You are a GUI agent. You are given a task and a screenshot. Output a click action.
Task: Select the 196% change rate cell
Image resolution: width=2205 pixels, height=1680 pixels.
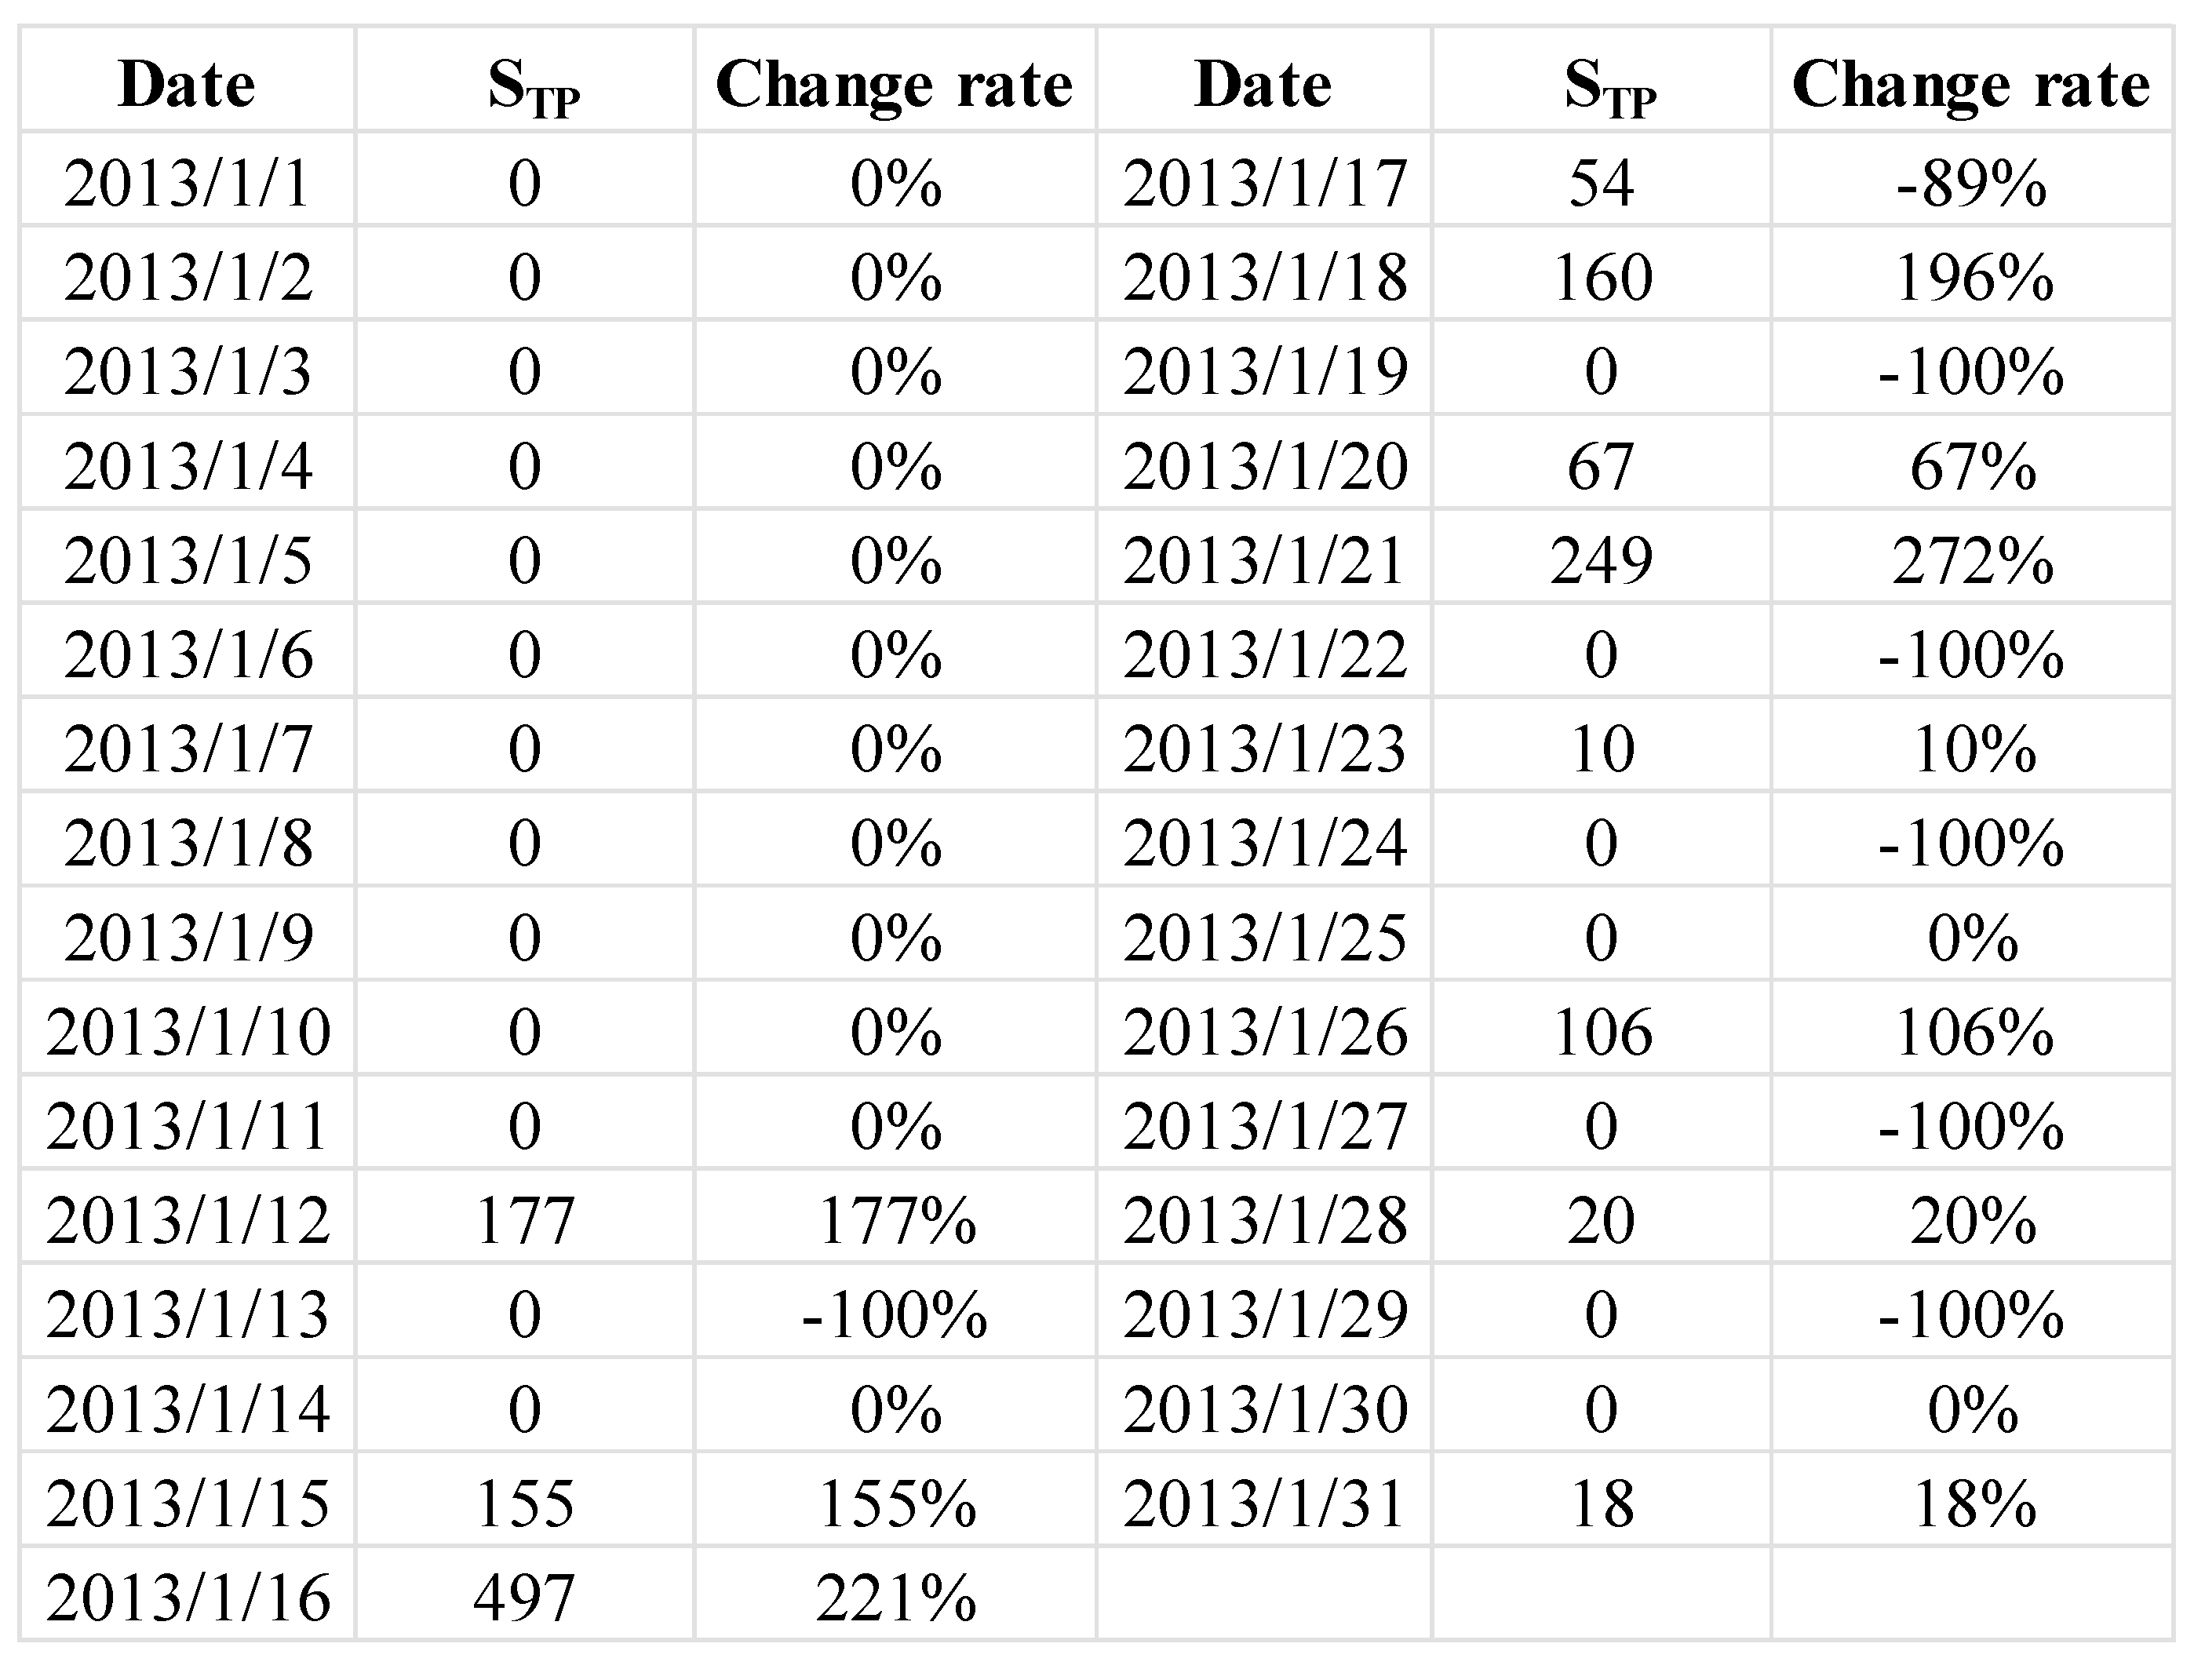pyautogui.click(x=1973, y=277)
